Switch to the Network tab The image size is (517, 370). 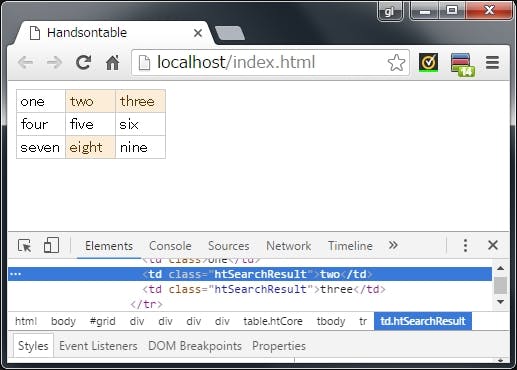point(288,246)
